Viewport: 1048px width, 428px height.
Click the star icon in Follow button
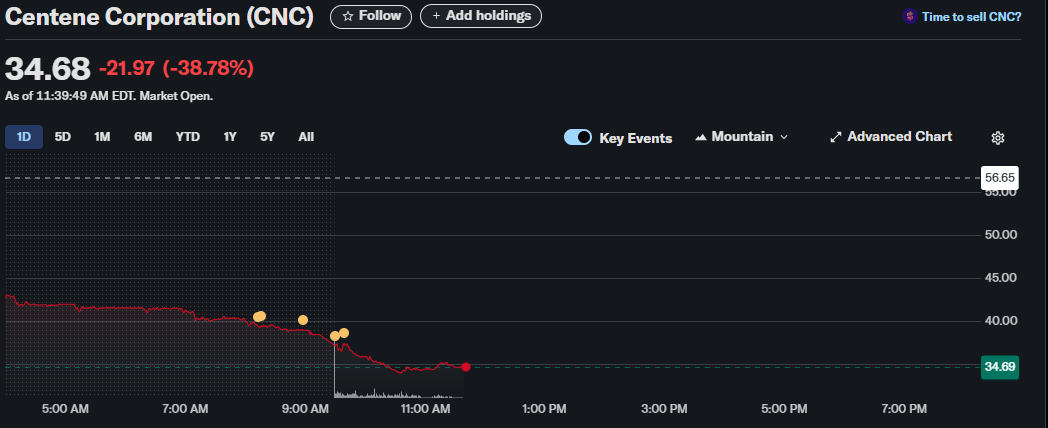(348, 16)
